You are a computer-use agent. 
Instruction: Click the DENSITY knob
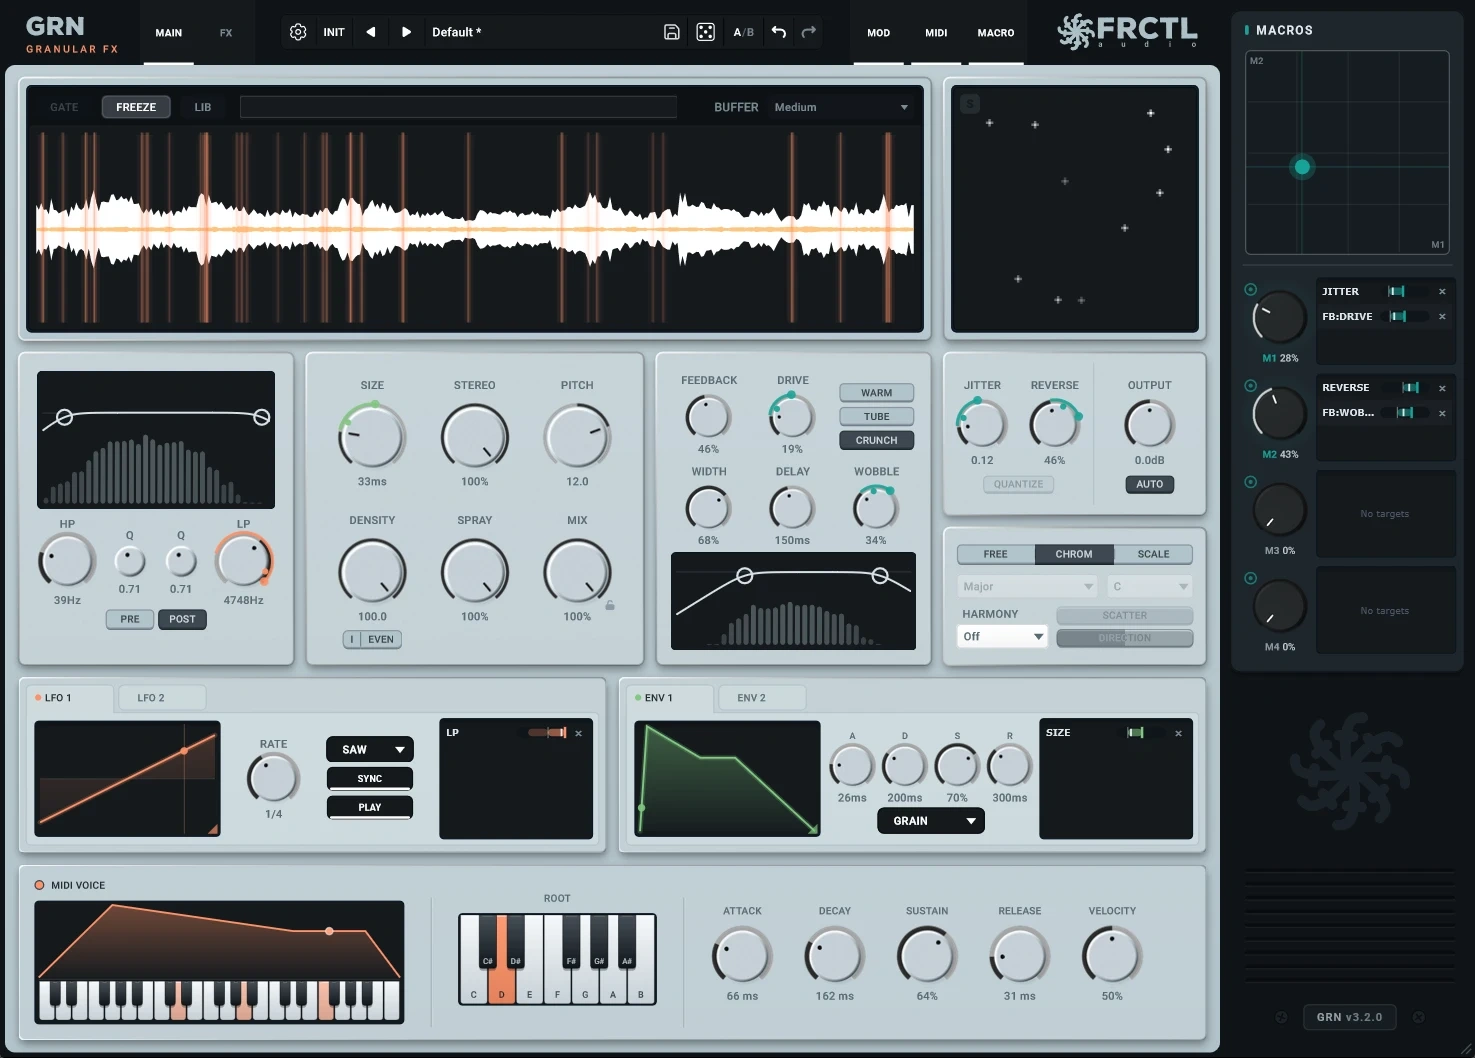coord(372,572)
